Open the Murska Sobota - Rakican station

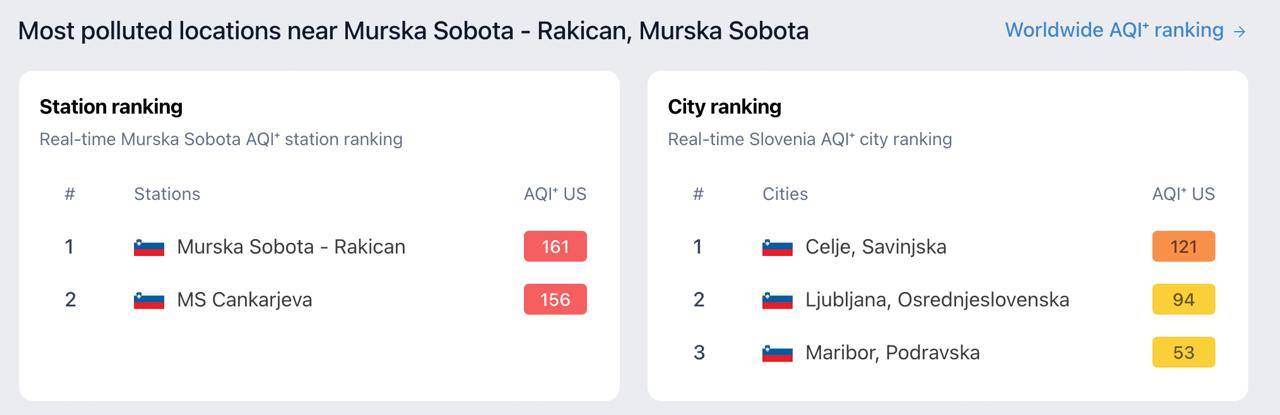291,247
